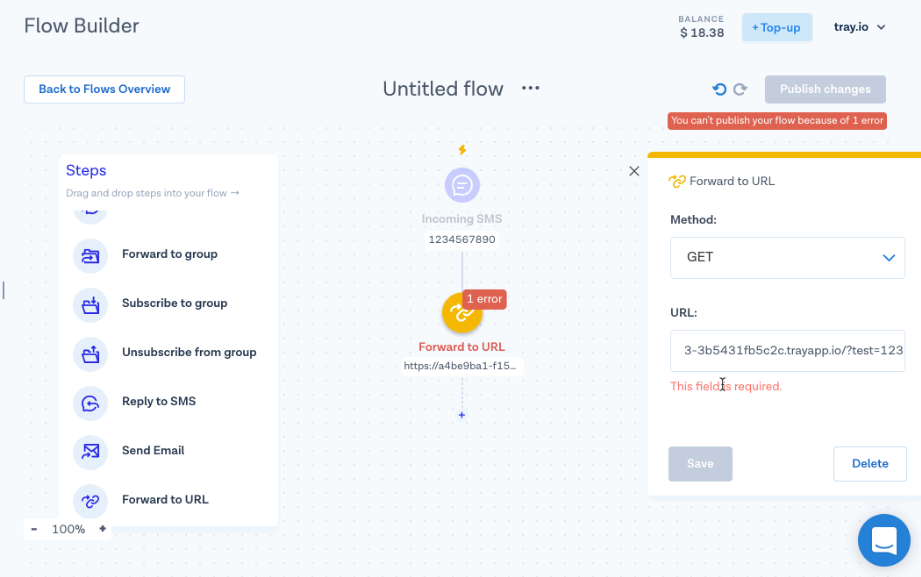The width and height of the screenshot is (921, 577).
Task: Click the redo arrow icon
Action: pyautogui.click(x=739, y=89)
